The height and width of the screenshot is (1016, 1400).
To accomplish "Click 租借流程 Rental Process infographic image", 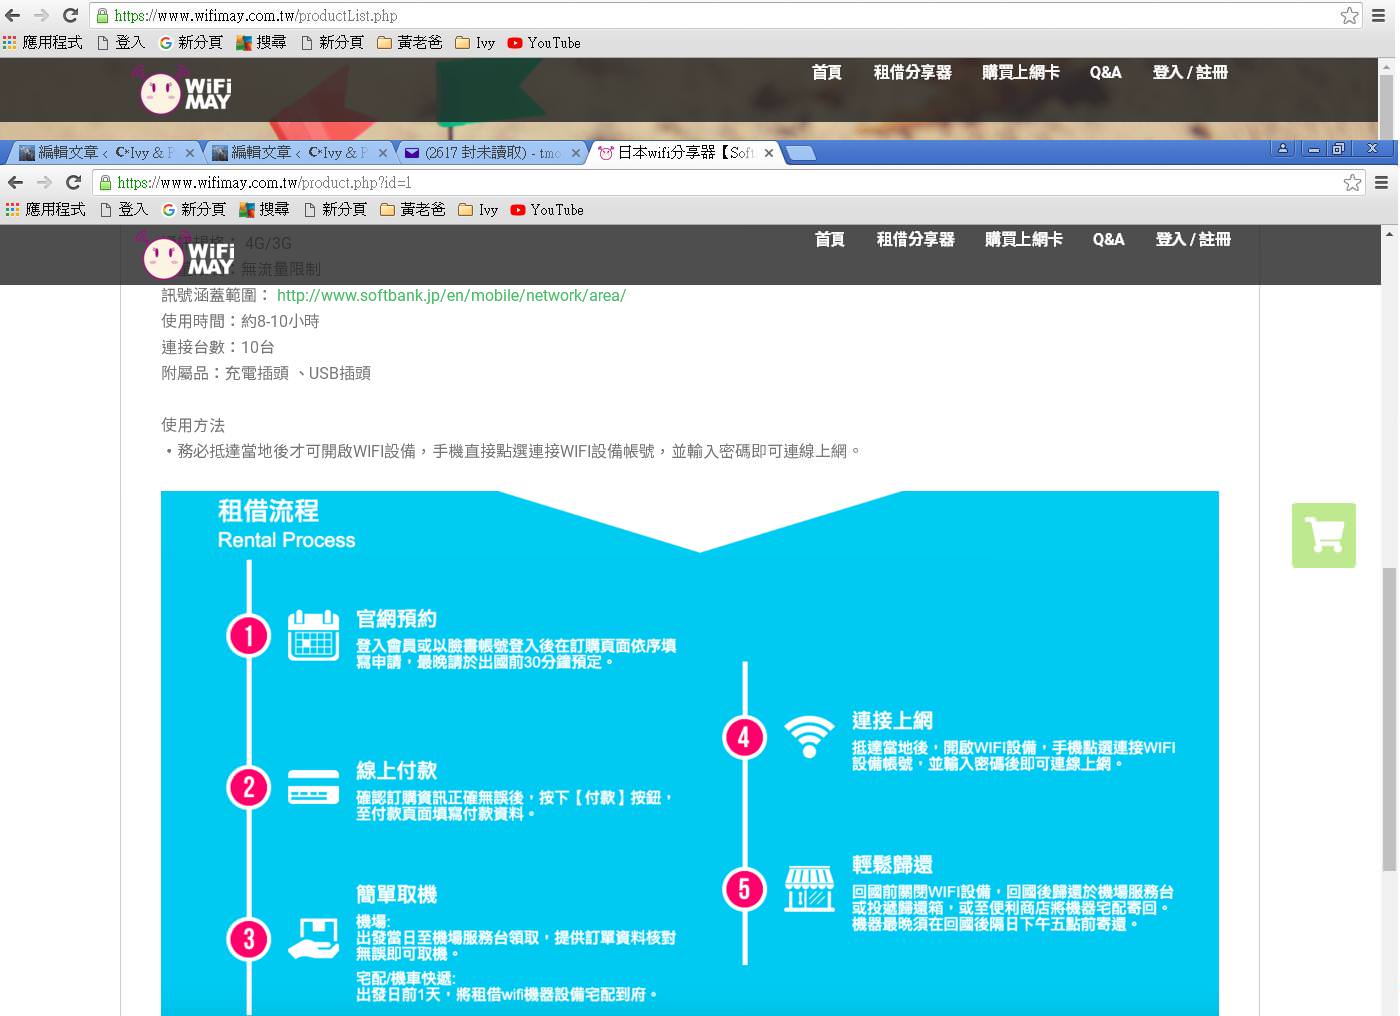I will [690, 753].
